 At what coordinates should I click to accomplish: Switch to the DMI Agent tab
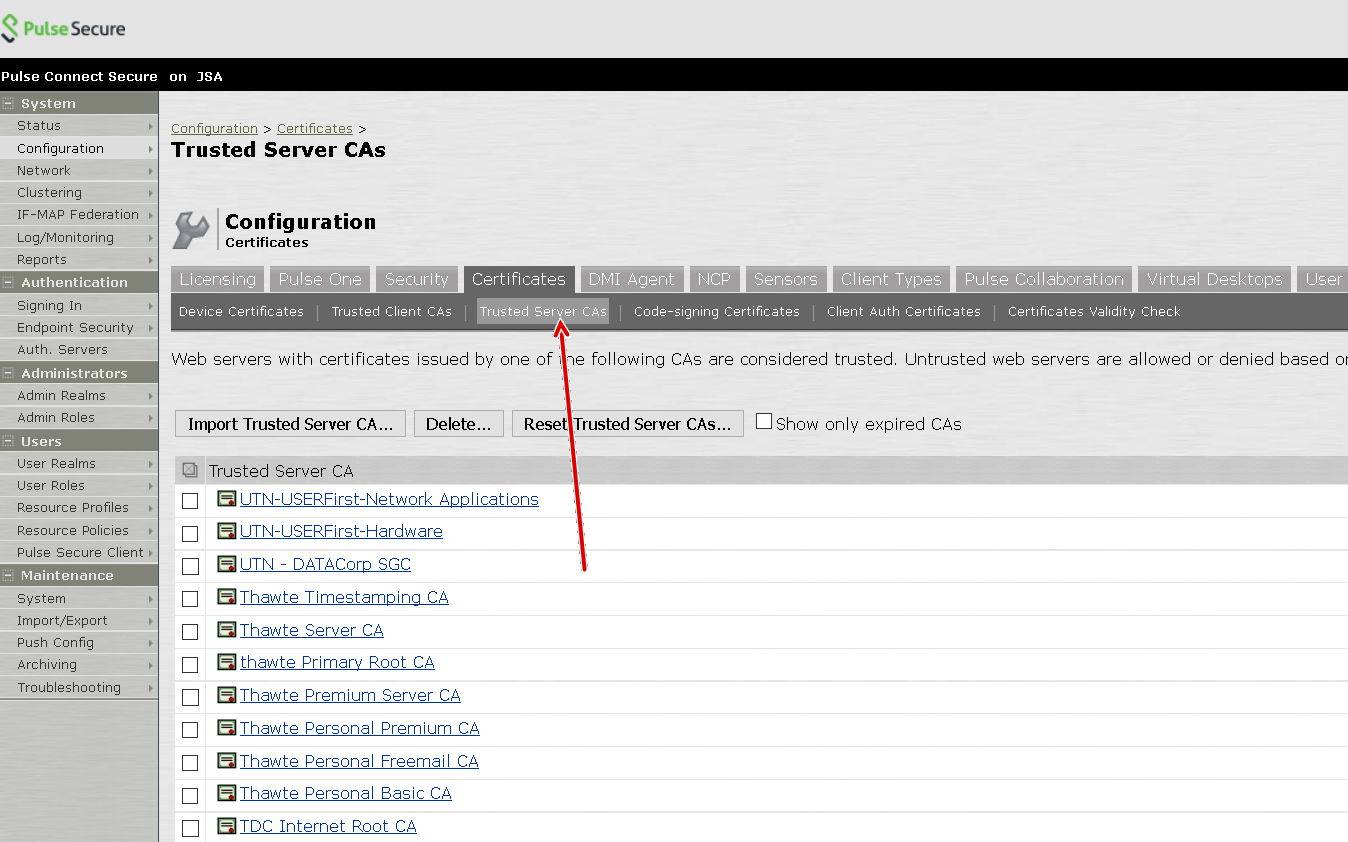631,279
